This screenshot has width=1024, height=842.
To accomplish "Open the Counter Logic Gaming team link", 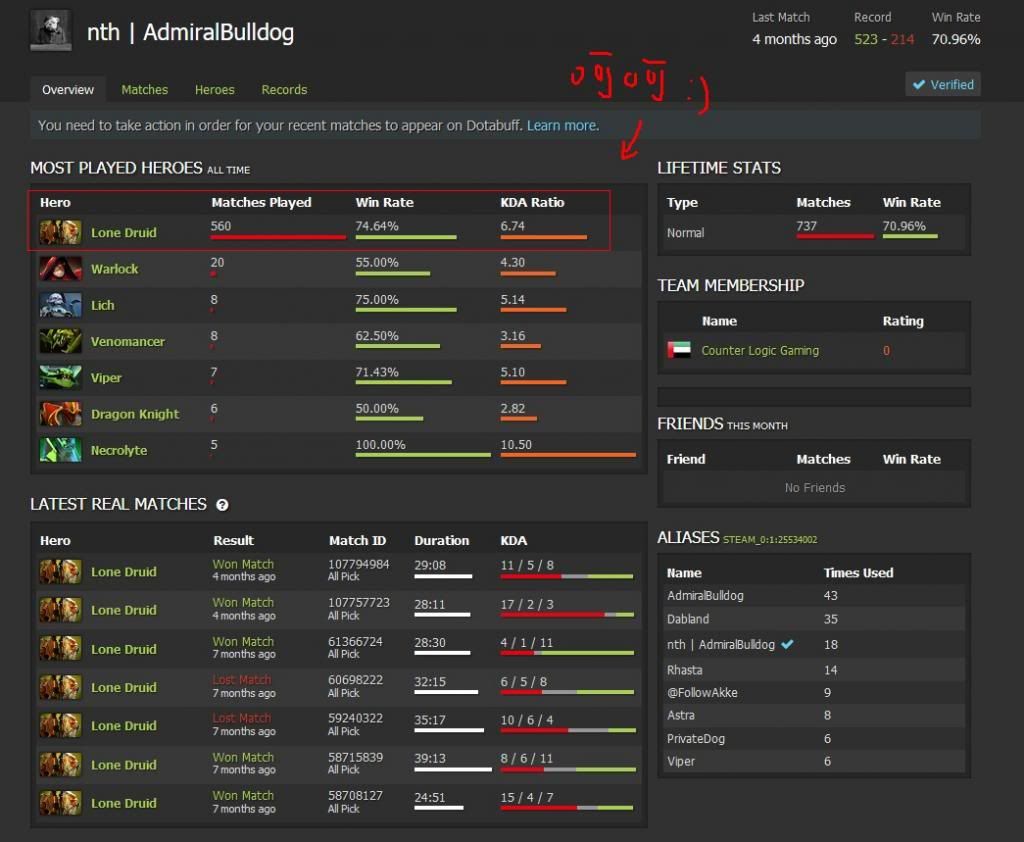I will (760, 350).
